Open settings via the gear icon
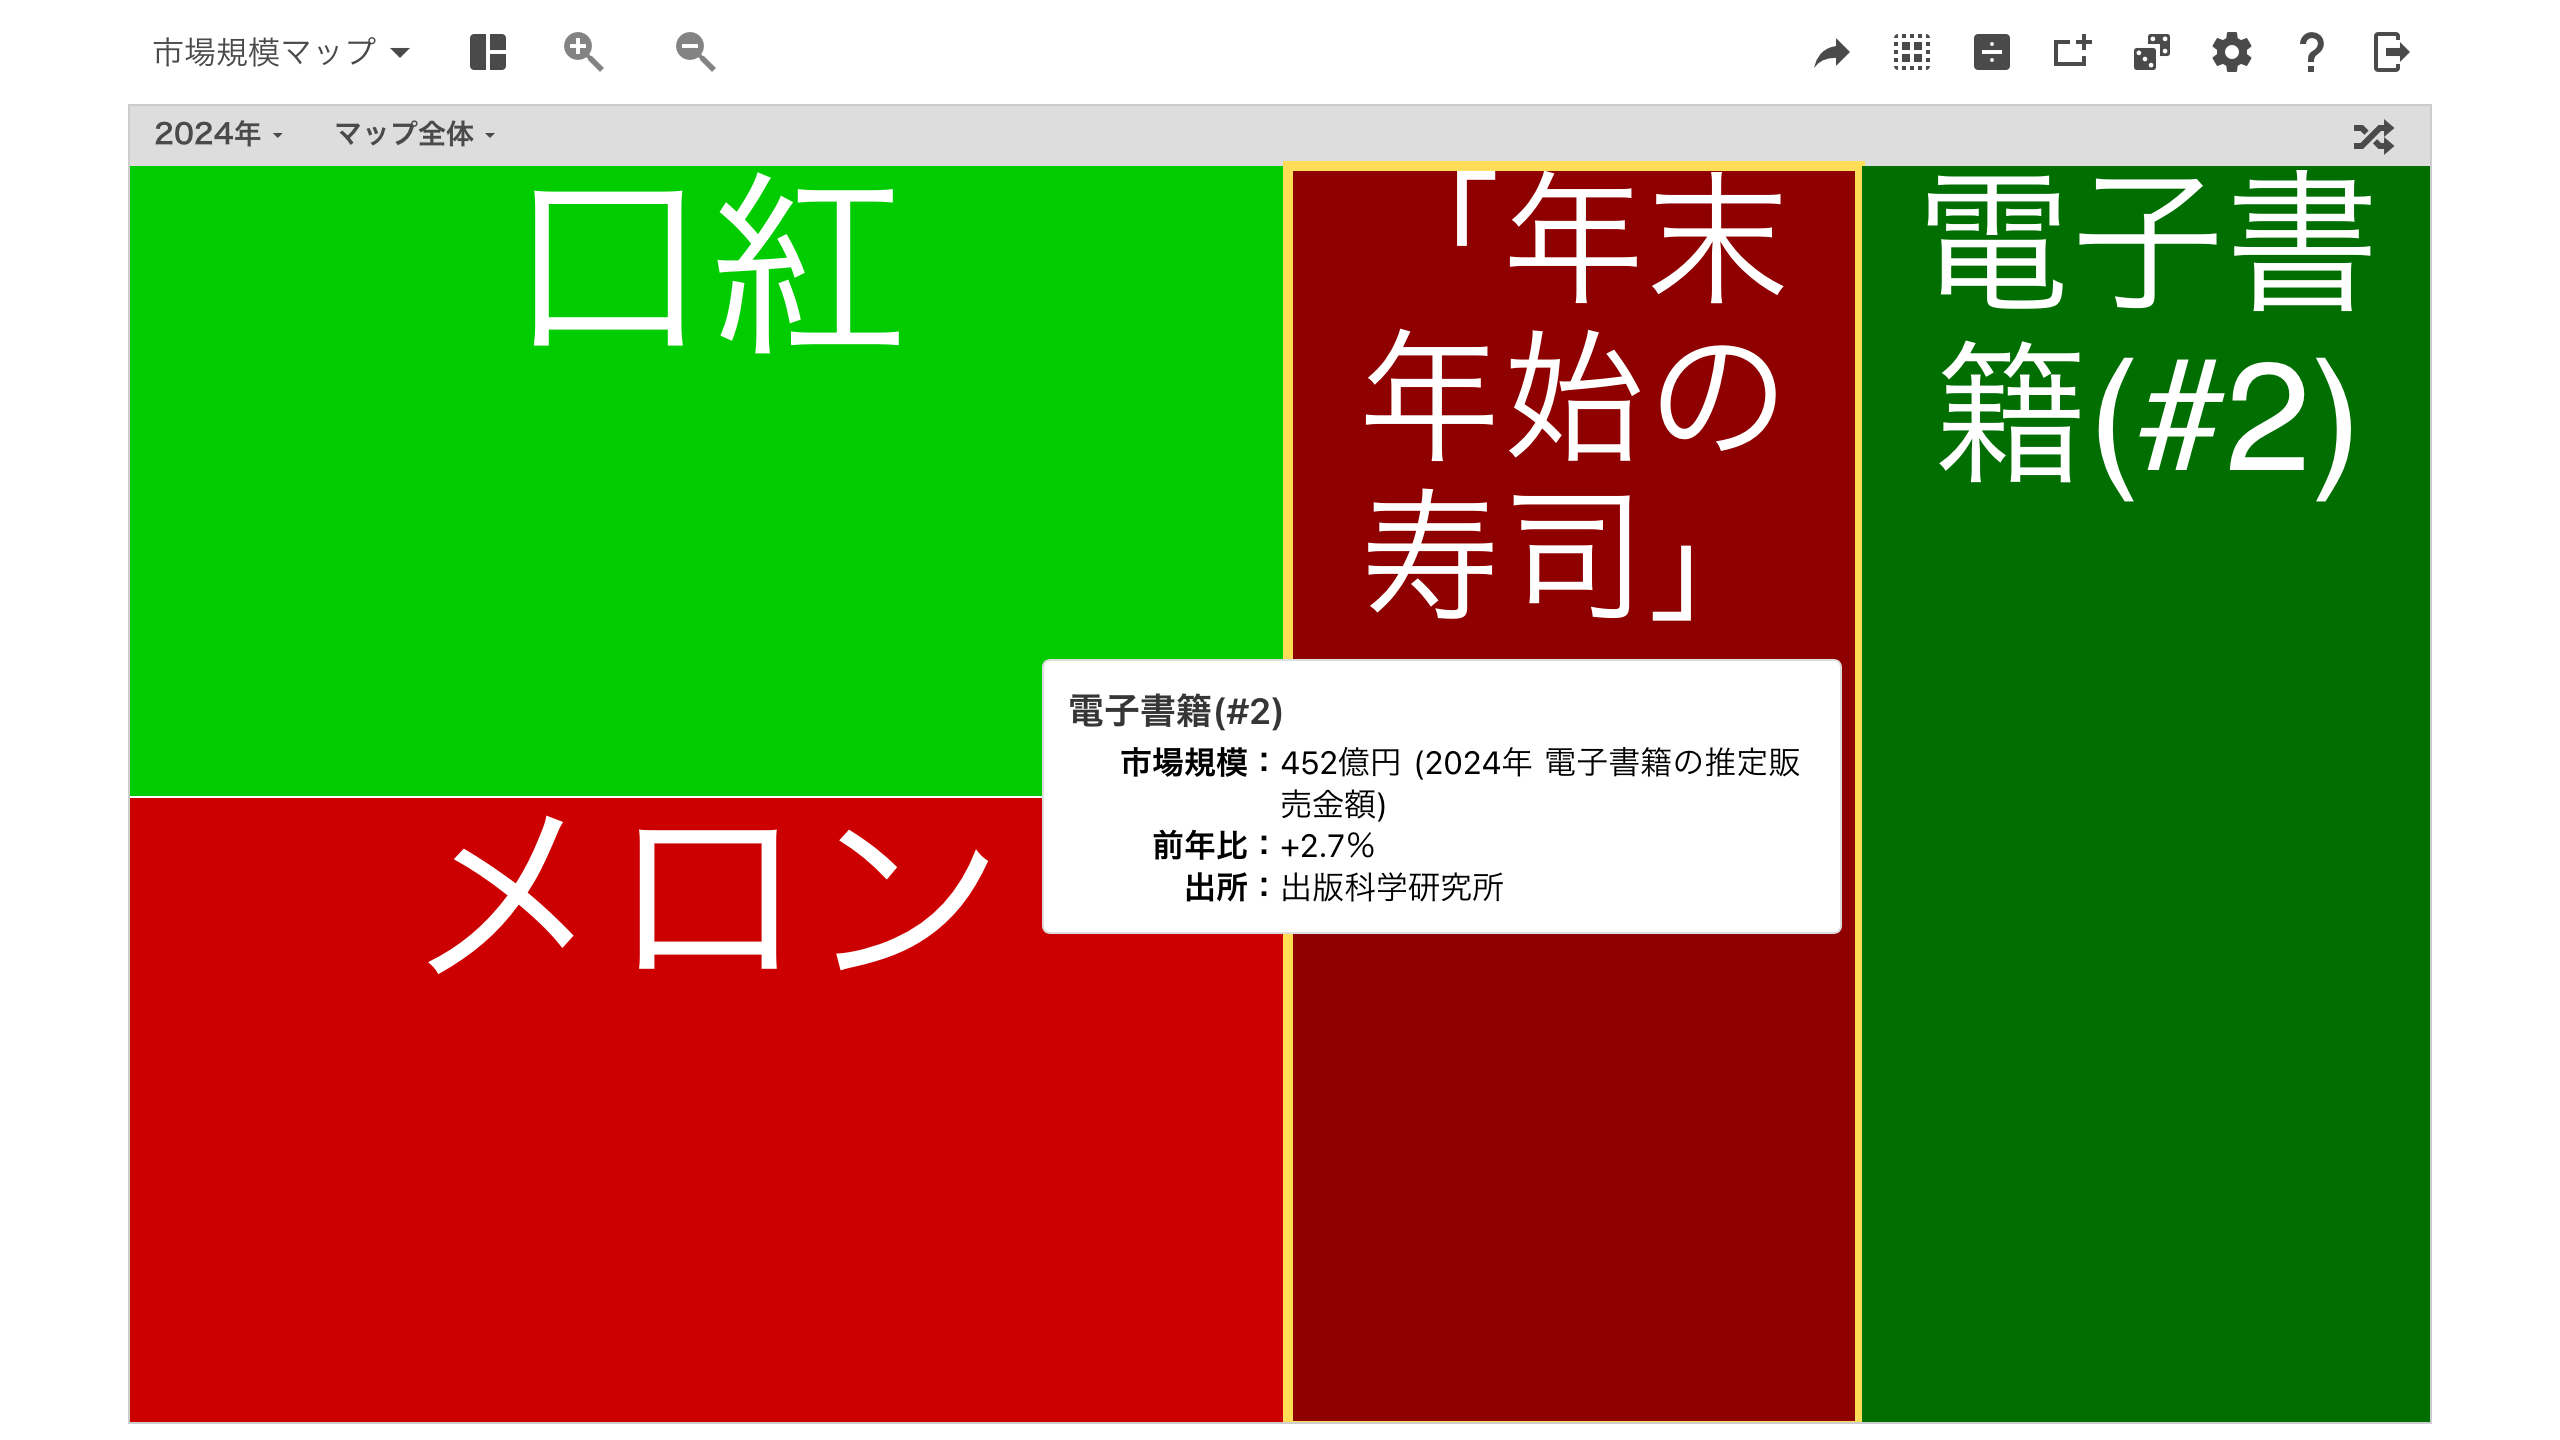This screenshot has height=1440, width=2560. [x=2232, y=52]
